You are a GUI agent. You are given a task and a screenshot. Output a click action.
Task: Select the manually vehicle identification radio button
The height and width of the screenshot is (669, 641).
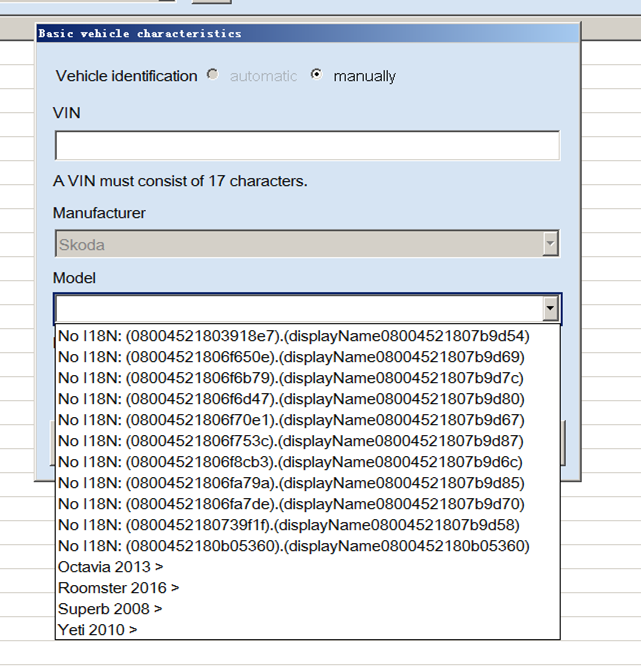click(317, 75)
